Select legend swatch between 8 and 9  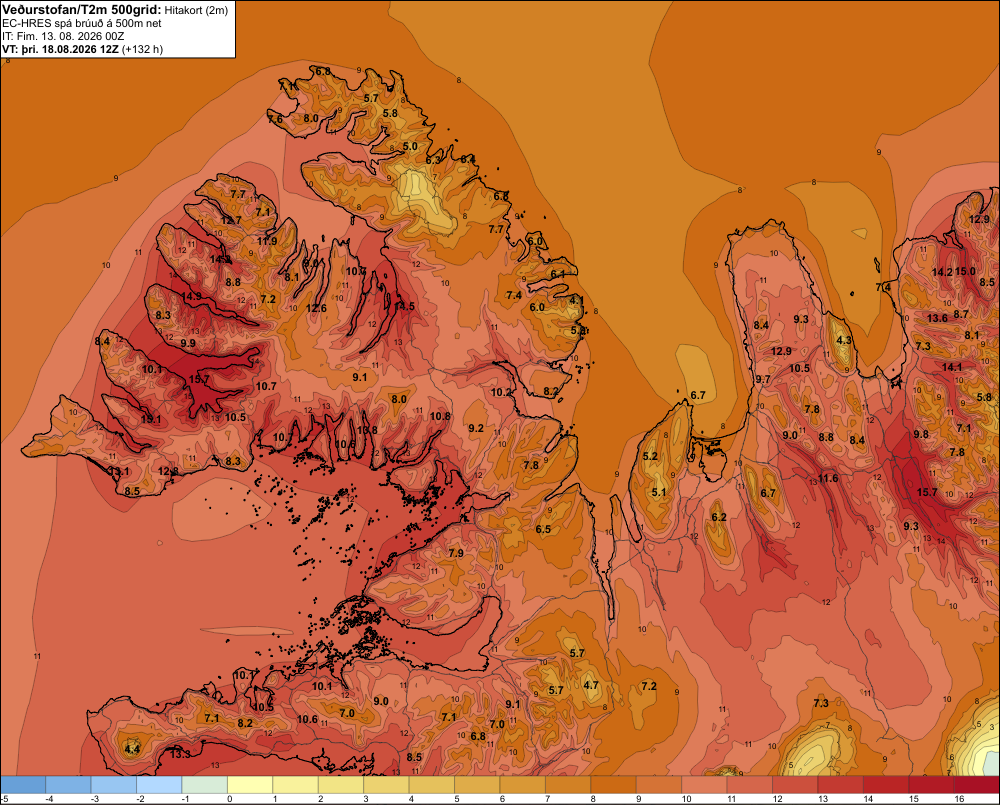coord(614,785)
